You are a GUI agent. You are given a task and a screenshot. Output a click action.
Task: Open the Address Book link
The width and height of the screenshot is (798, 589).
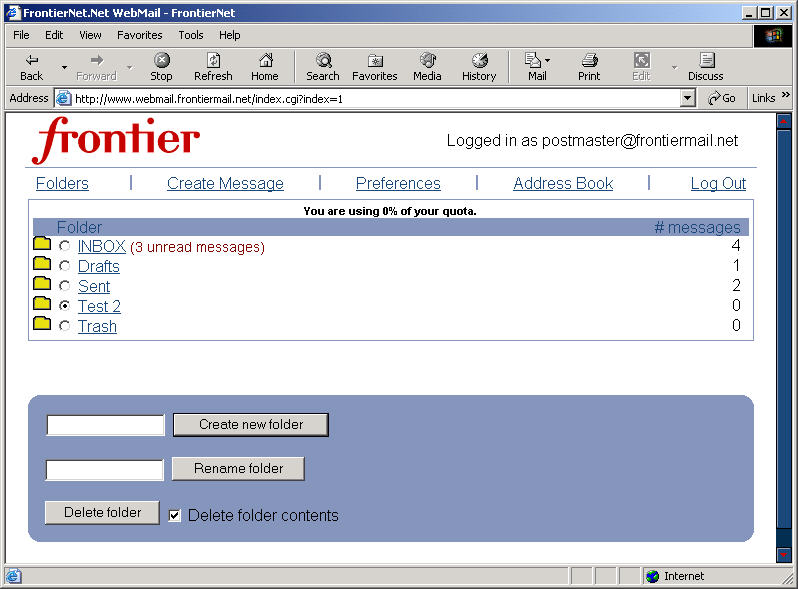tap(563, 183)
